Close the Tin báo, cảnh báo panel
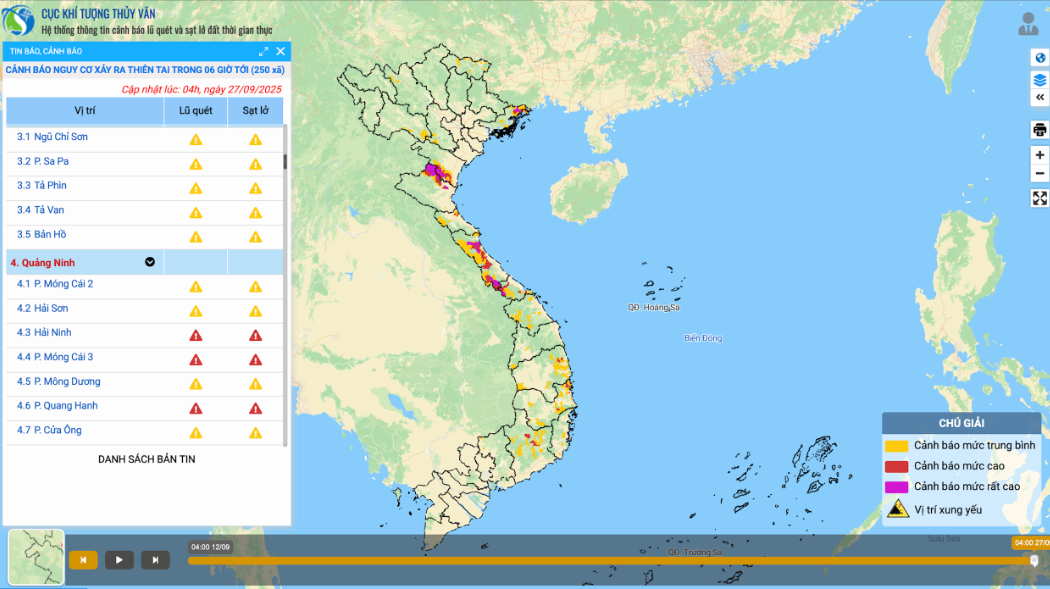The image size is (1050, 589). coord(281,51)
